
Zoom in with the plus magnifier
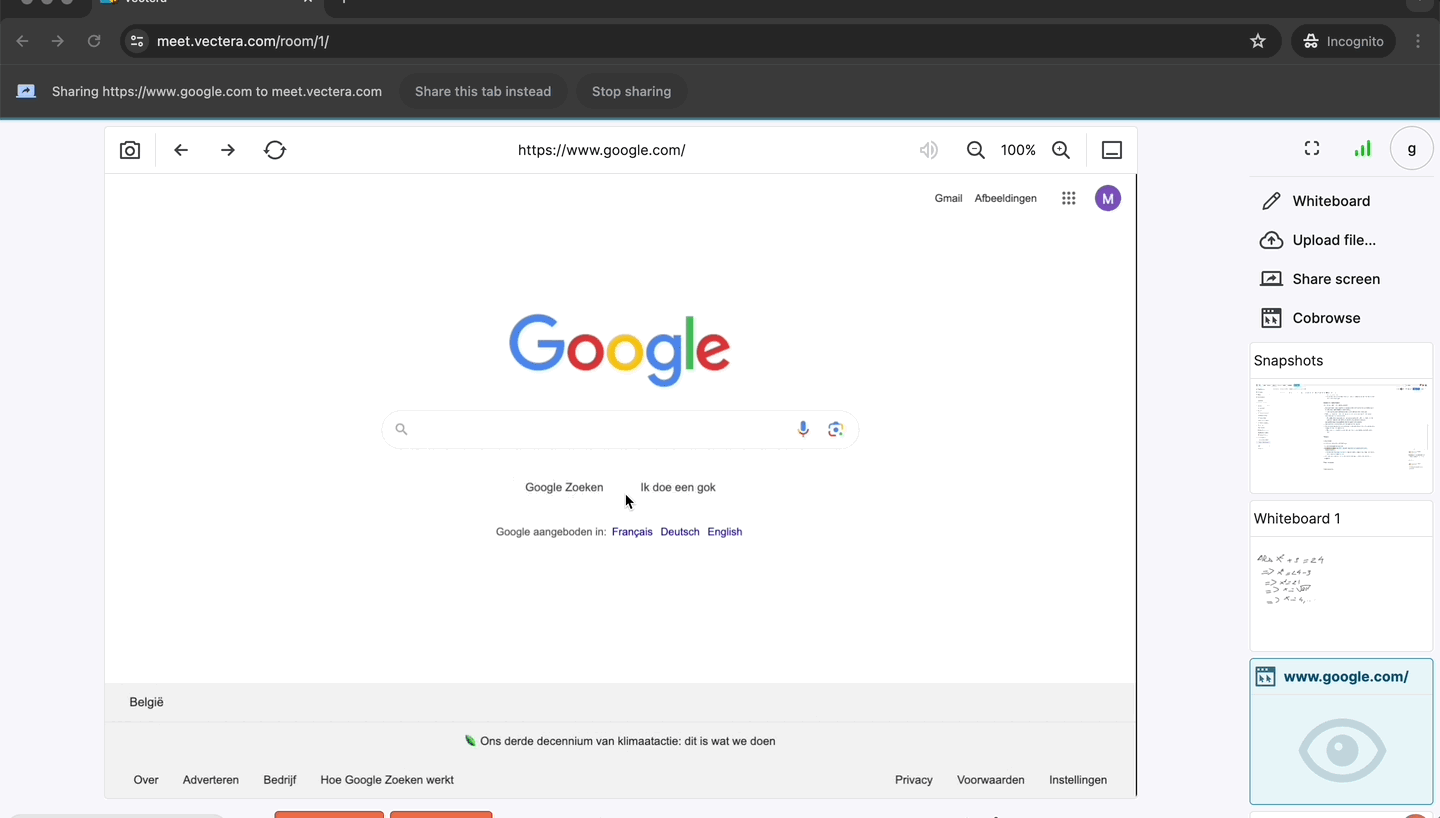(x=1061, y=150)
